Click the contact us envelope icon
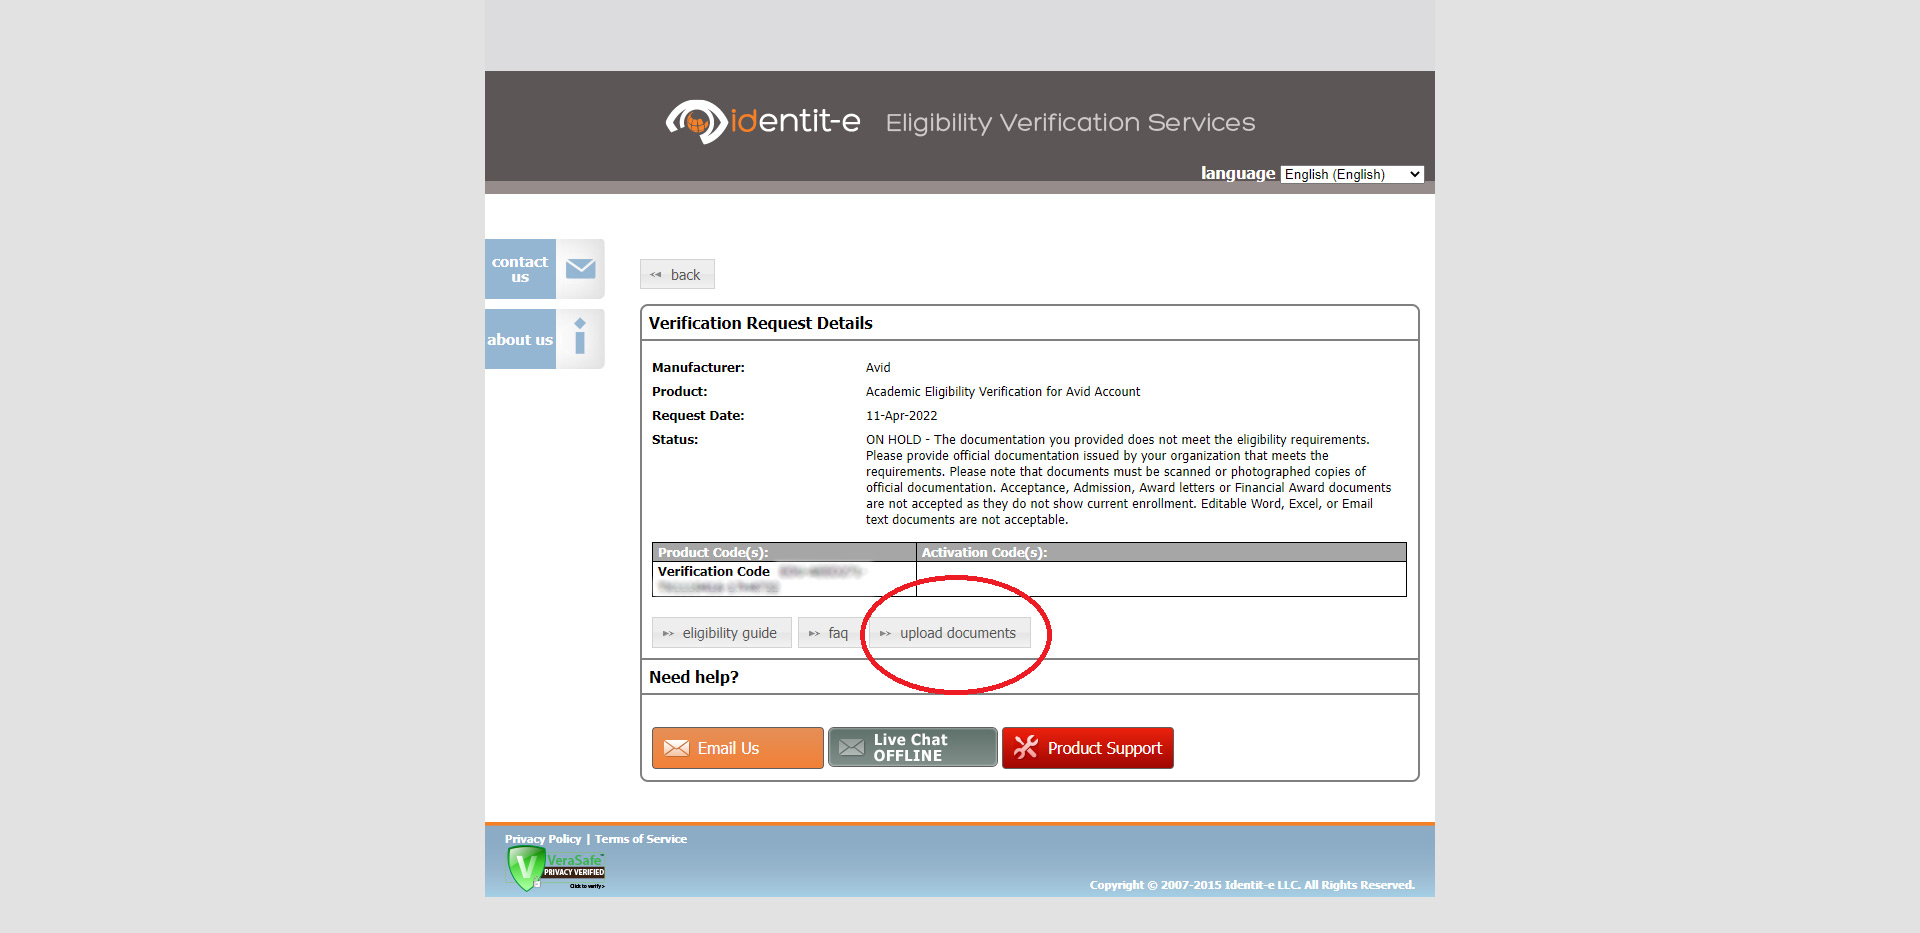Viewport: 1920px width, 933px height. coord(580,269)
